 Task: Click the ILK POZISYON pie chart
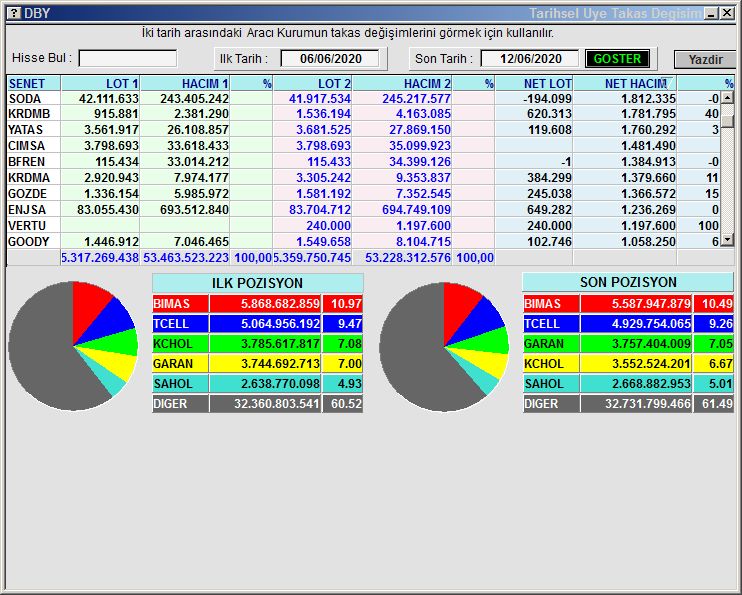73,346
